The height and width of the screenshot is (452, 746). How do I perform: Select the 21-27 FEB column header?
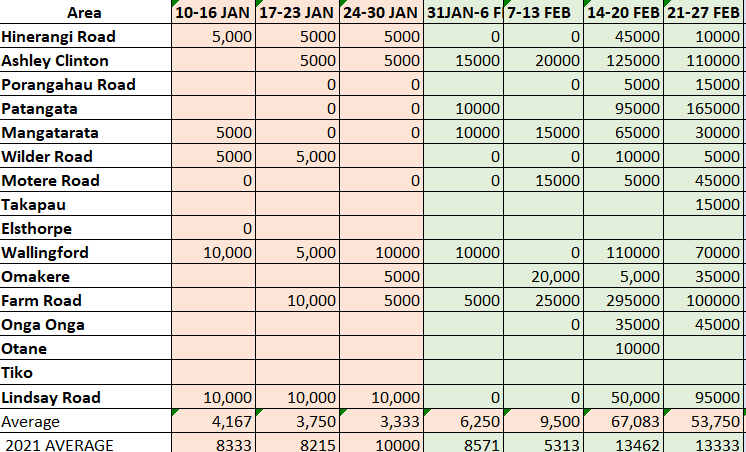705,12
